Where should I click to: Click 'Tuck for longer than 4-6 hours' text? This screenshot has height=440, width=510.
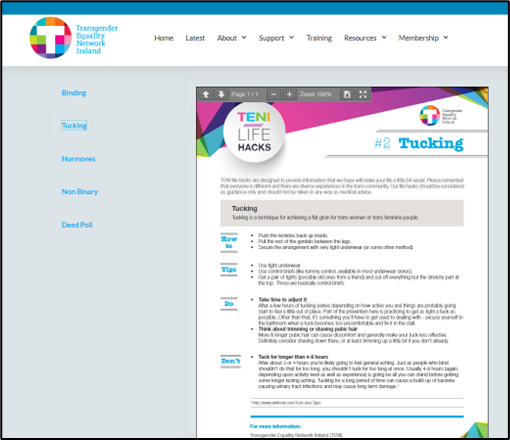(x=293, y=357)
